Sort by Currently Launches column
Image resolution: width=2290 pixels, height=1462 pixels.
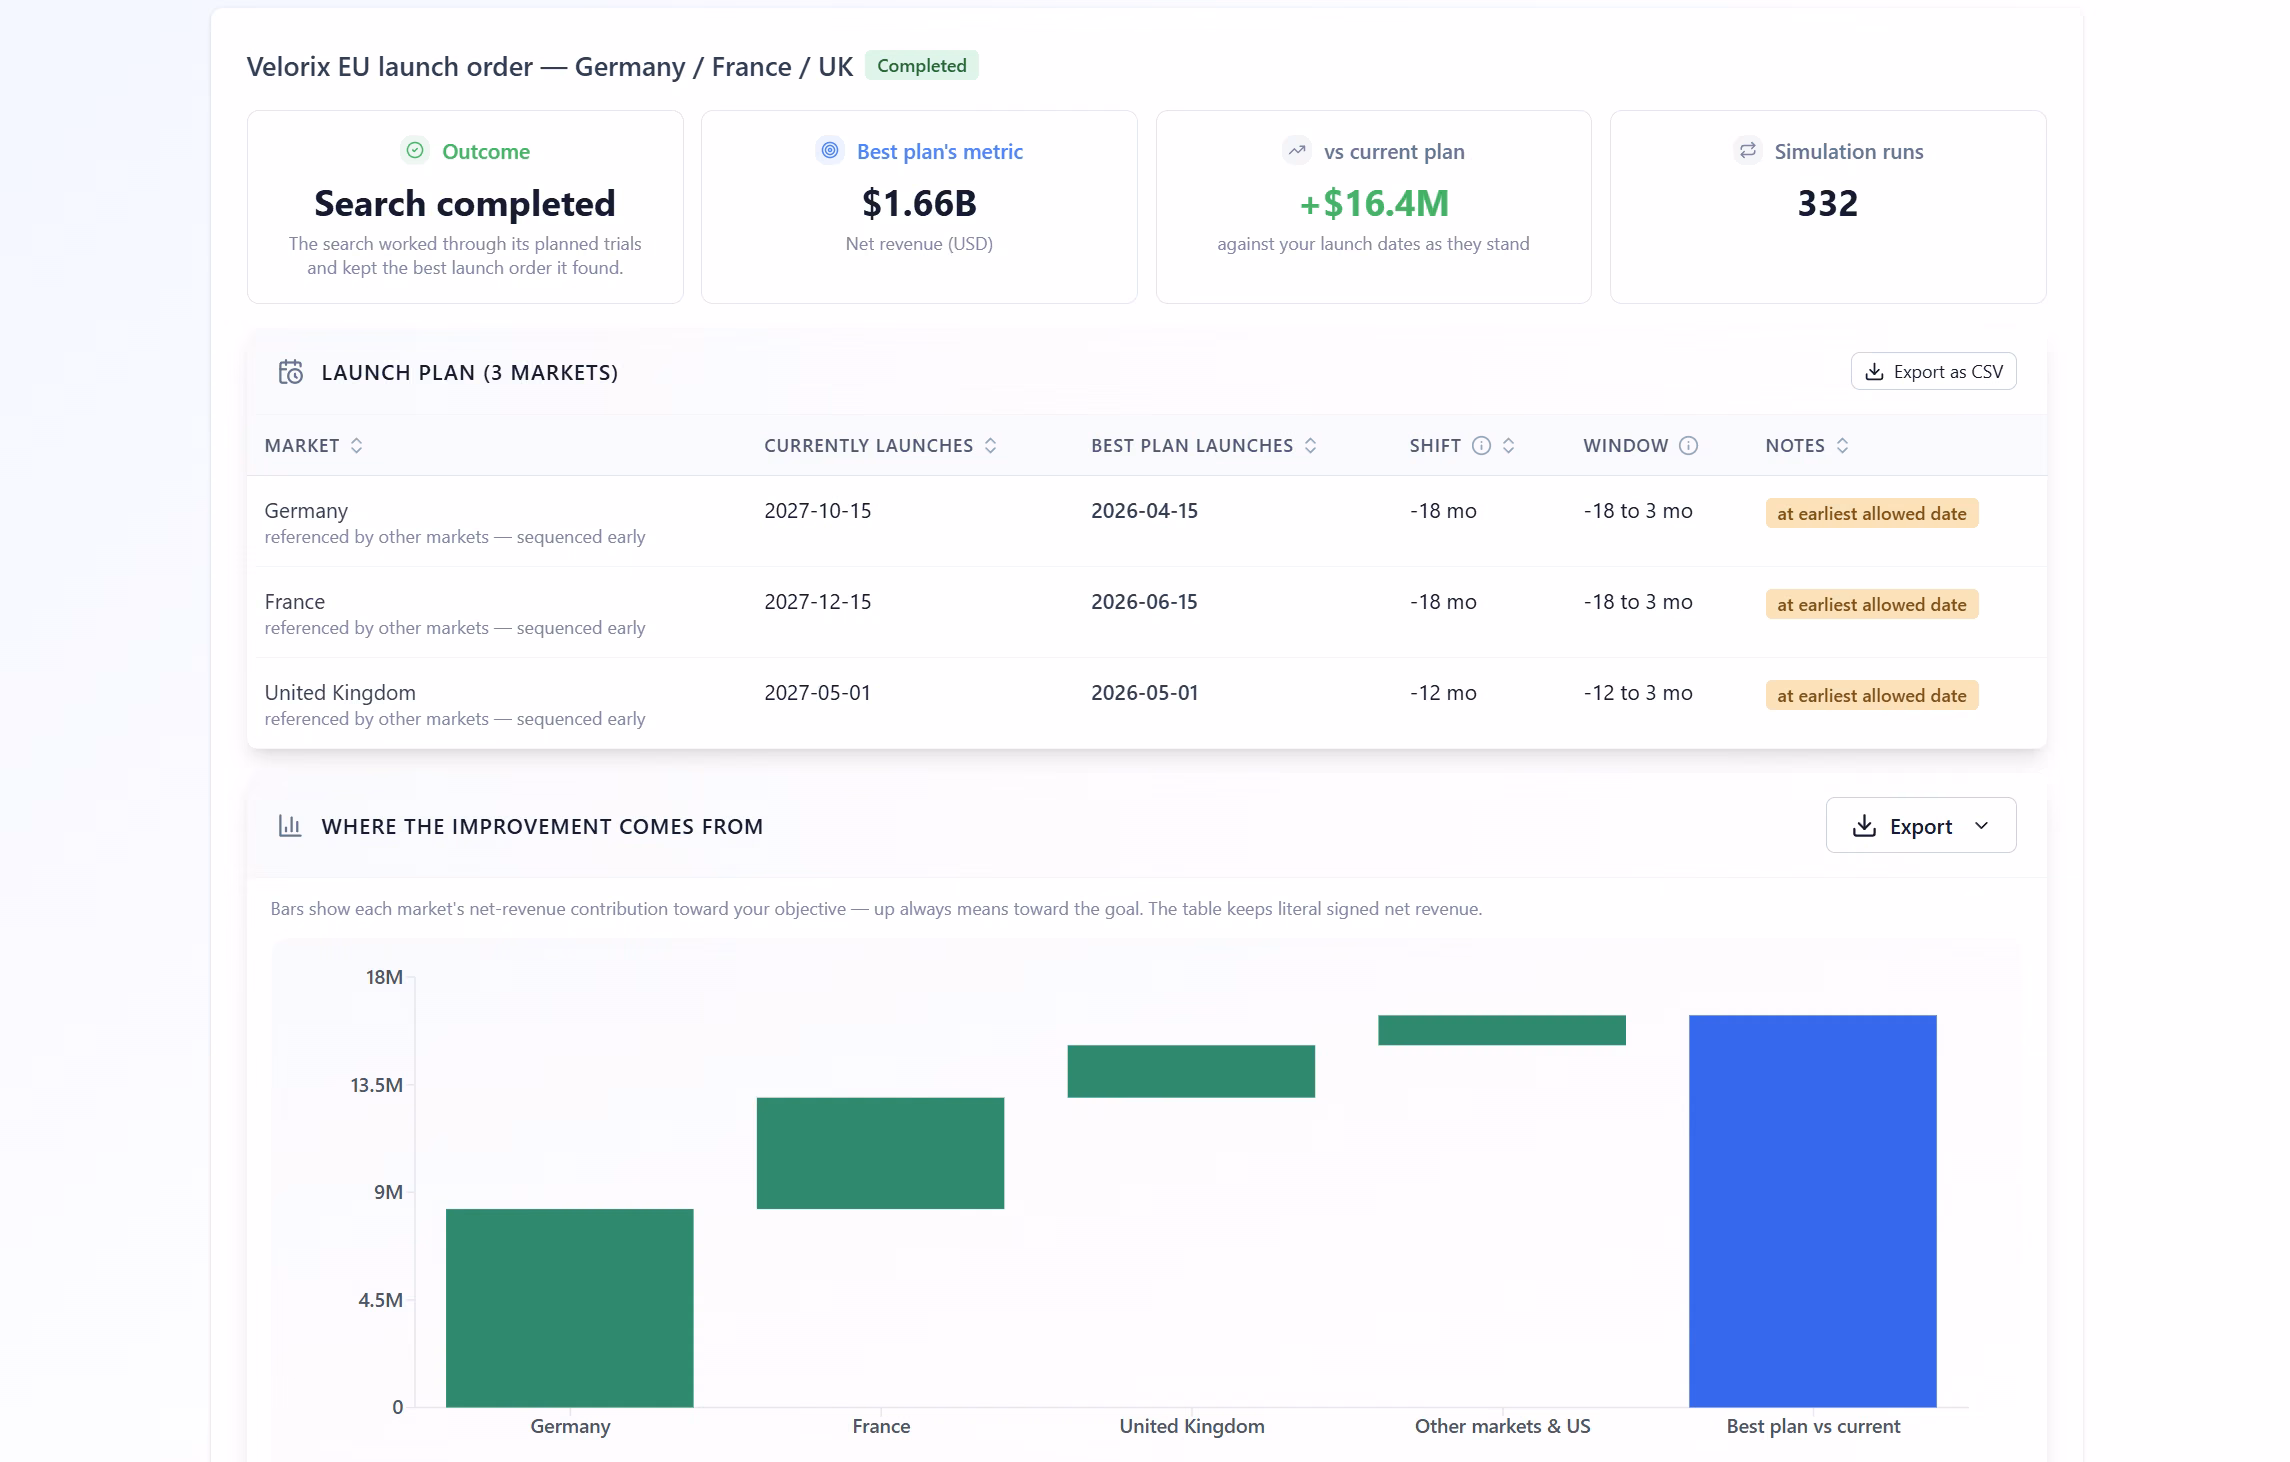pos(990,446)
